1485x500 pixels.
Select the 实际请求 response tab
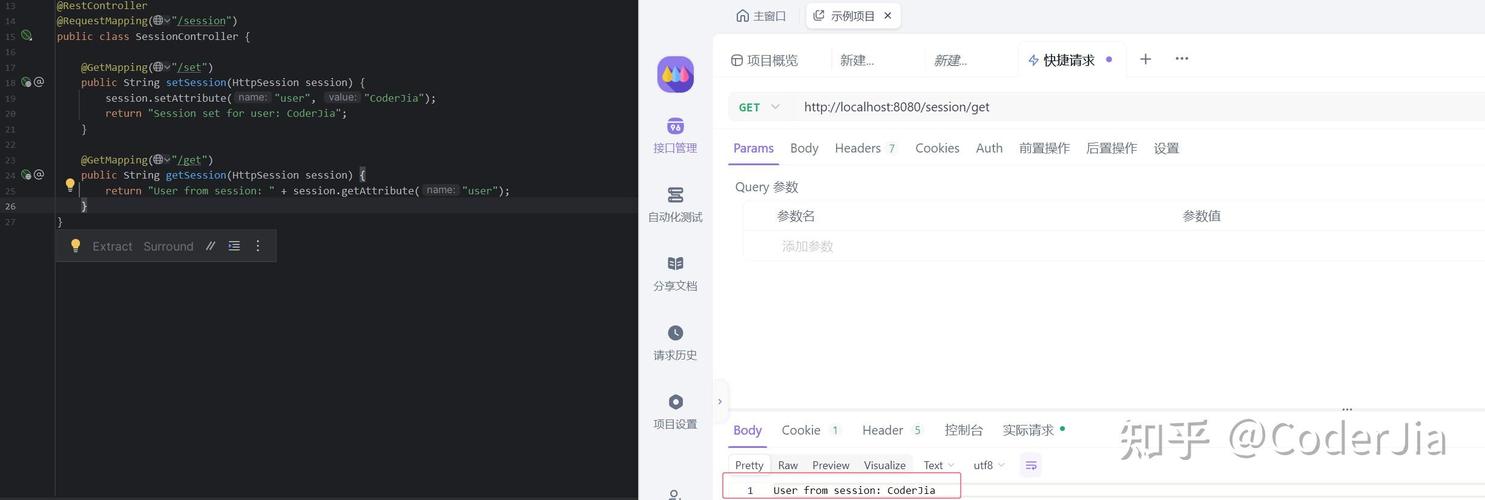[1034, 430]
